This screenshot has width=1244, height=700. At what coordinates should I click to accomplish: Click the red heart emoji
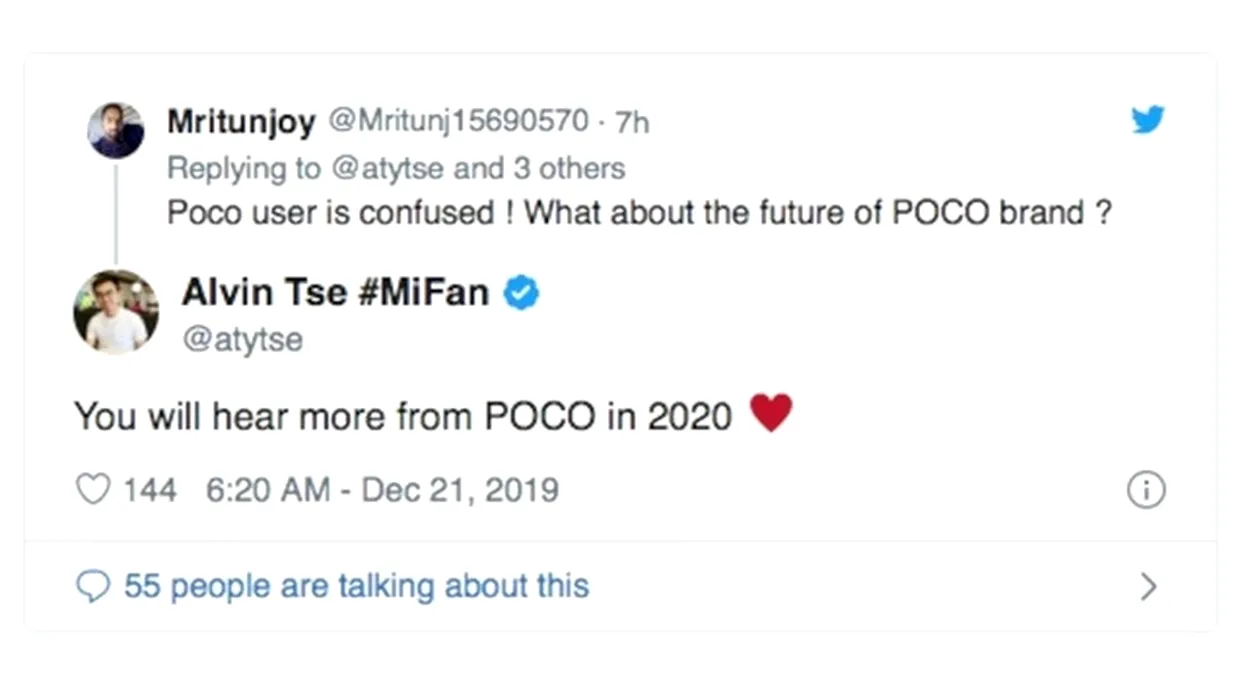coord(771,413)
